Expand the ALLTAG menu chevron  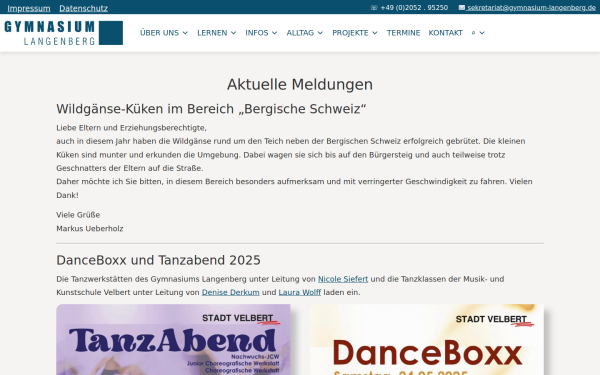(320, 33)
